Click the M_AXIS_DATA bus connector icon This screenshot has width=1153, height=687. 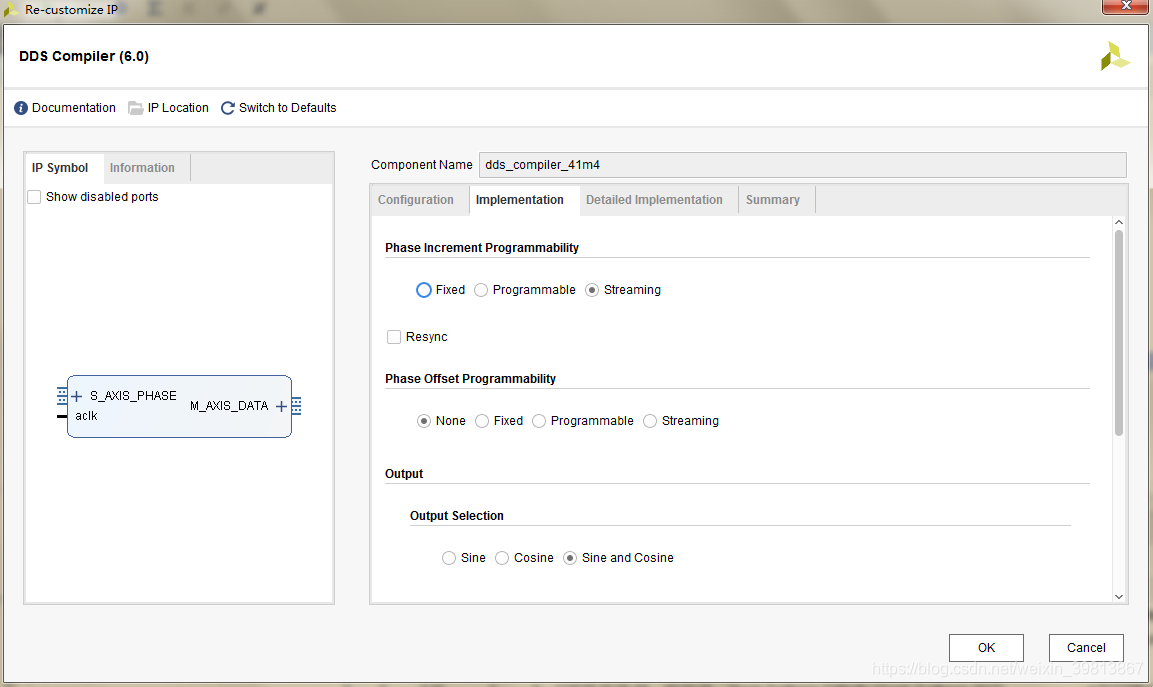(296, 405)
